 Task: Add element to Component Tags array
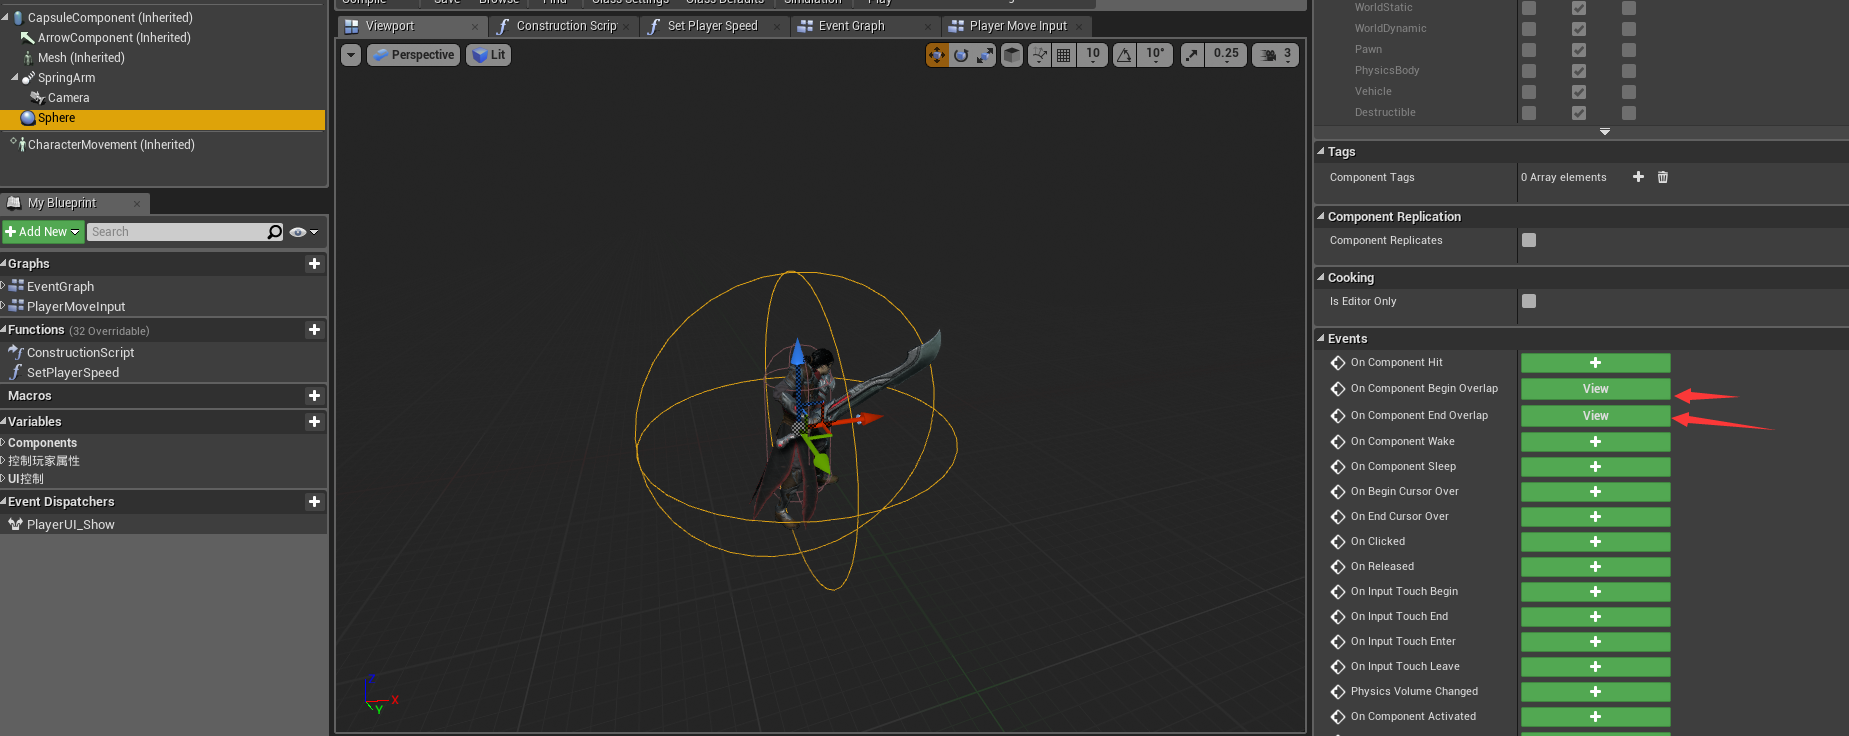click(1638, 177)
